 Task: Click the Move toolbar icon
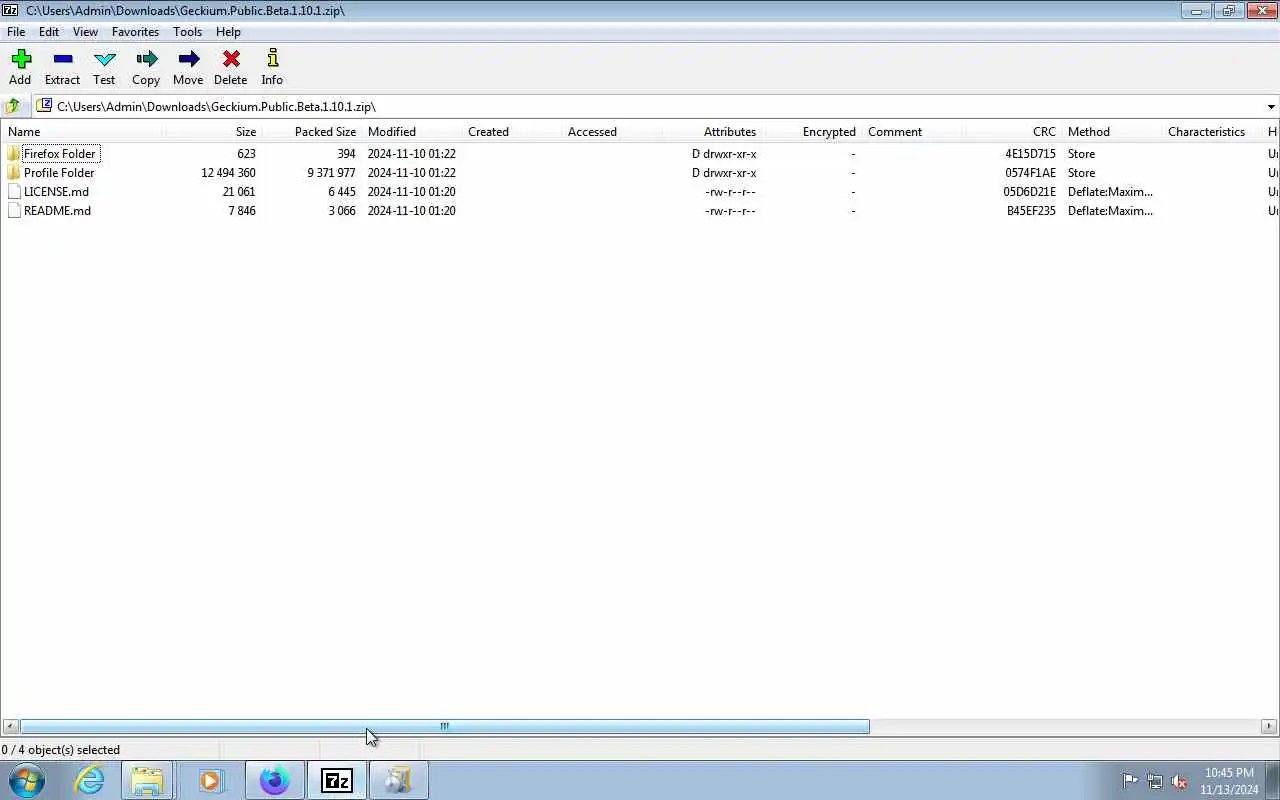click(x=188, y=59)
